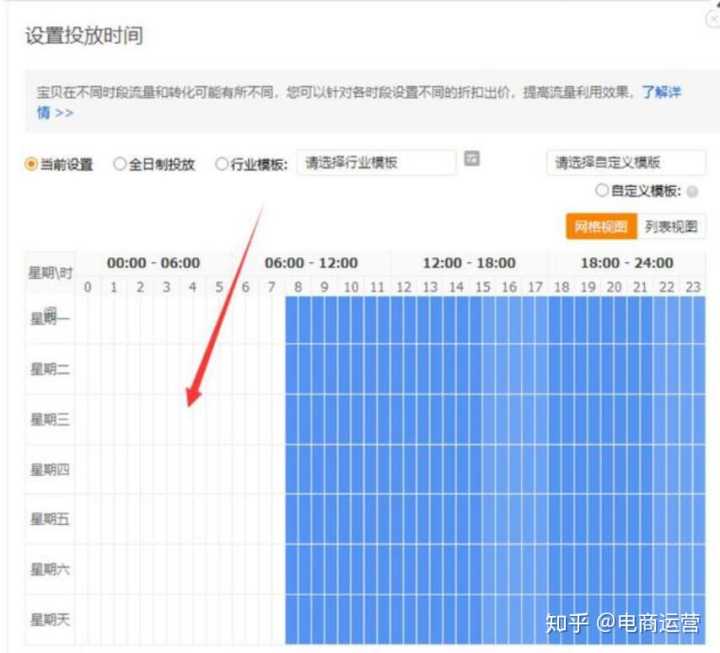Click the empty Wednesday 4 o'clock cell
720x653 pixels.
pos(193,420)
